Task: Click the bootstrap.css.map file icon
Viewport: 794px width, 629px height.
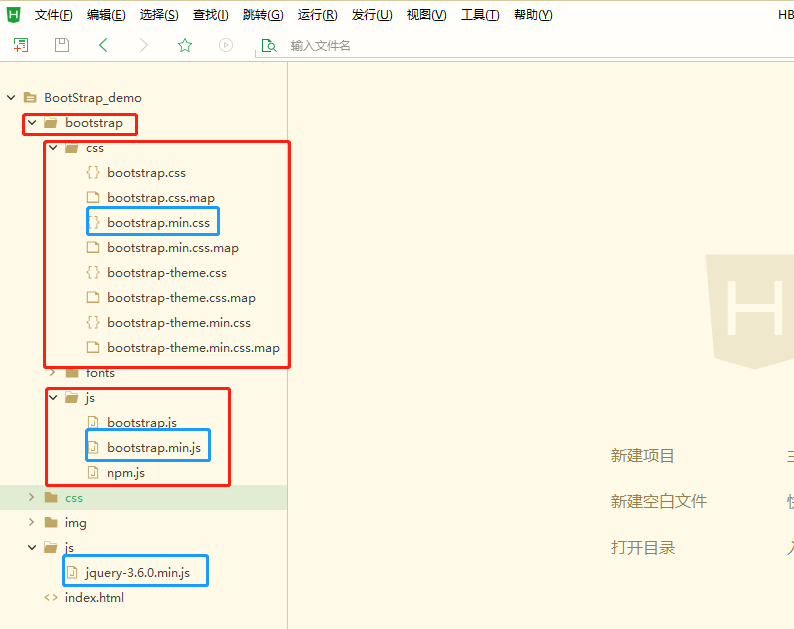Action: point(93,197)
